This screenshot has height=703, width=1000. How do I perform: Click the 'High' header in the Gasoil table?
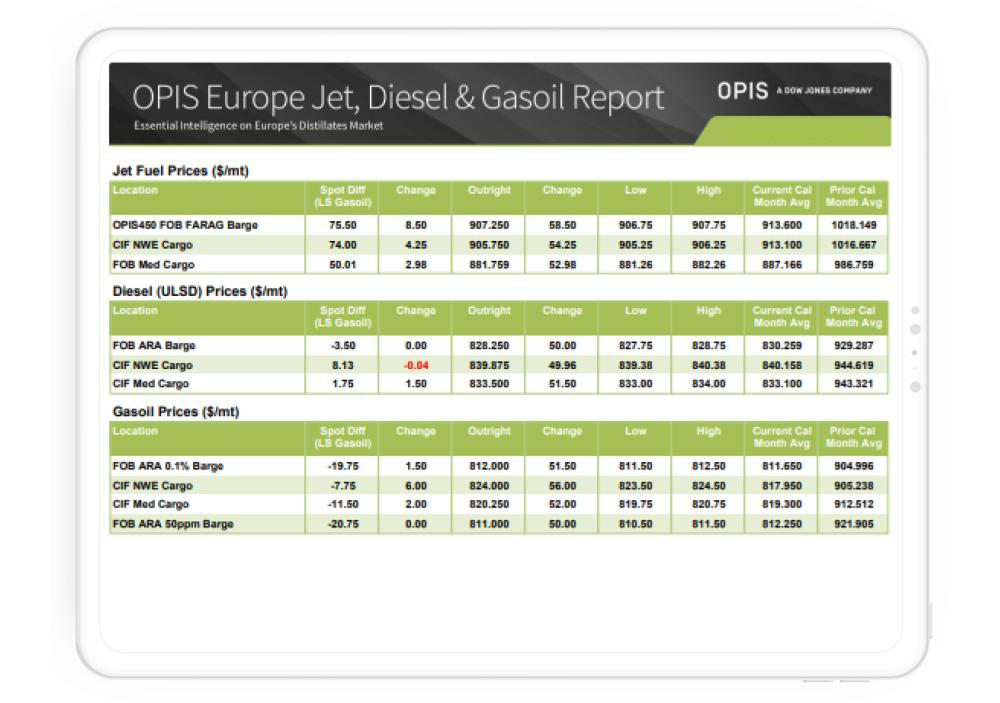coord(709,431)
